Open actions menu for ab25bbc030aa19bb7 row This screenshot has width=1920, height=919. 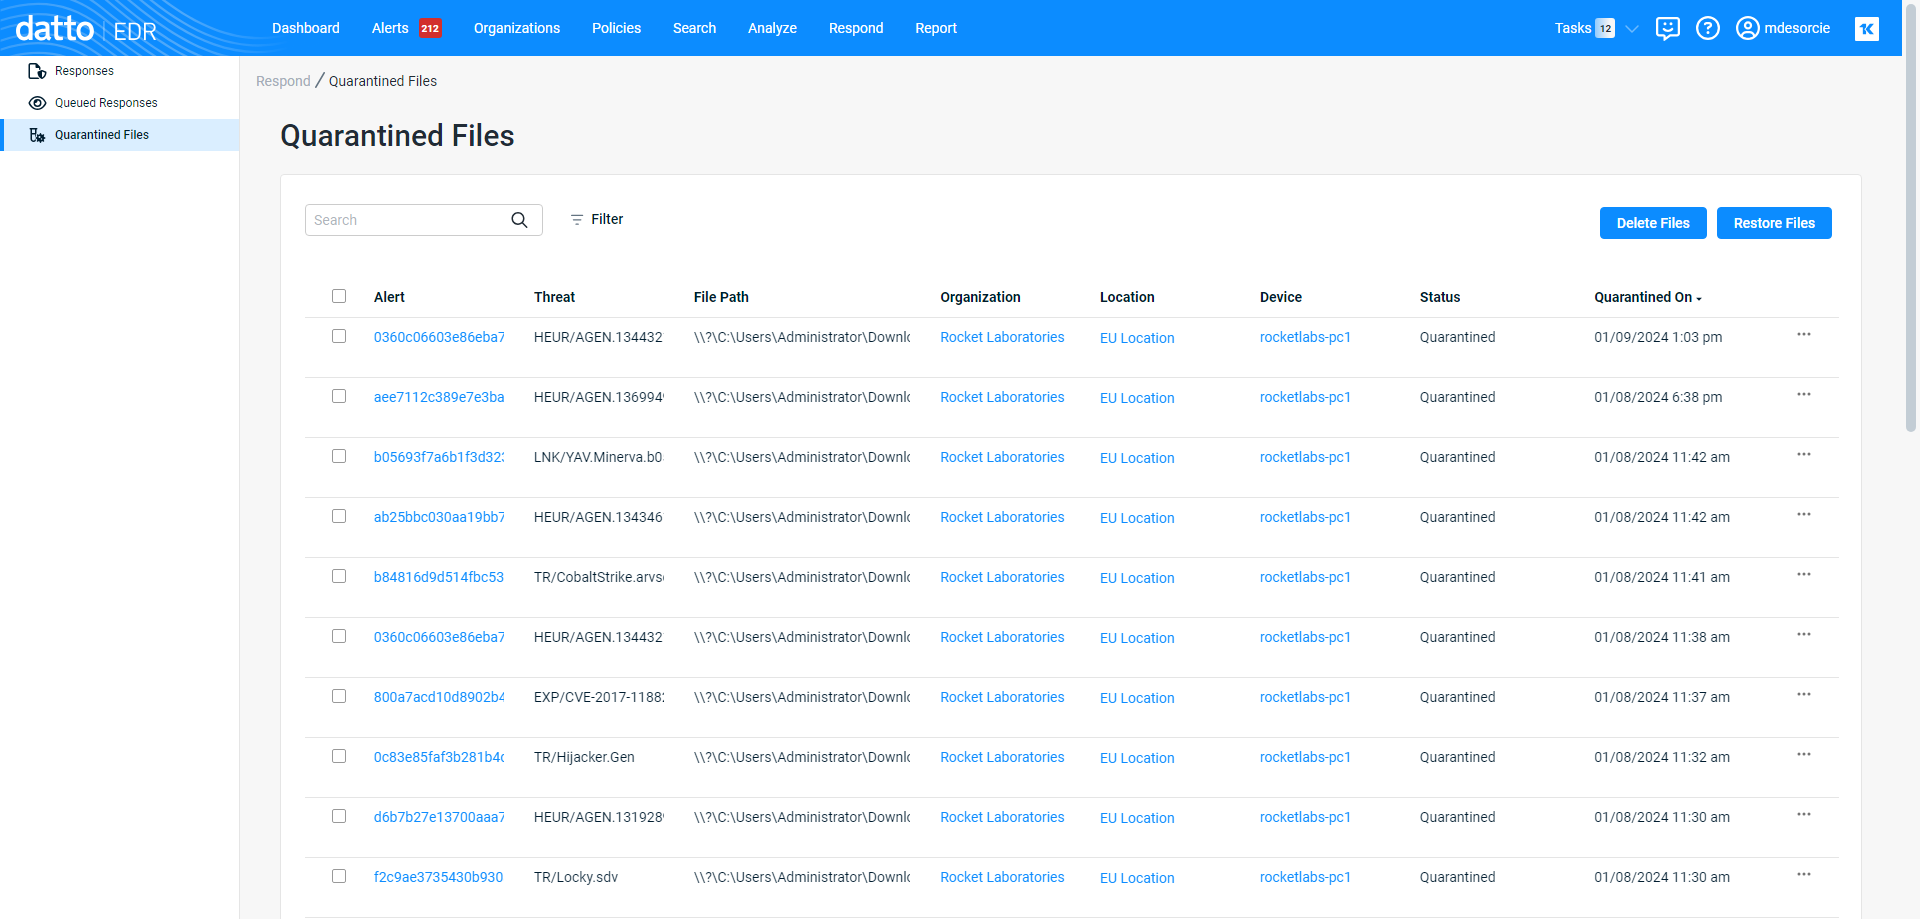click(x=1803, y=515)
